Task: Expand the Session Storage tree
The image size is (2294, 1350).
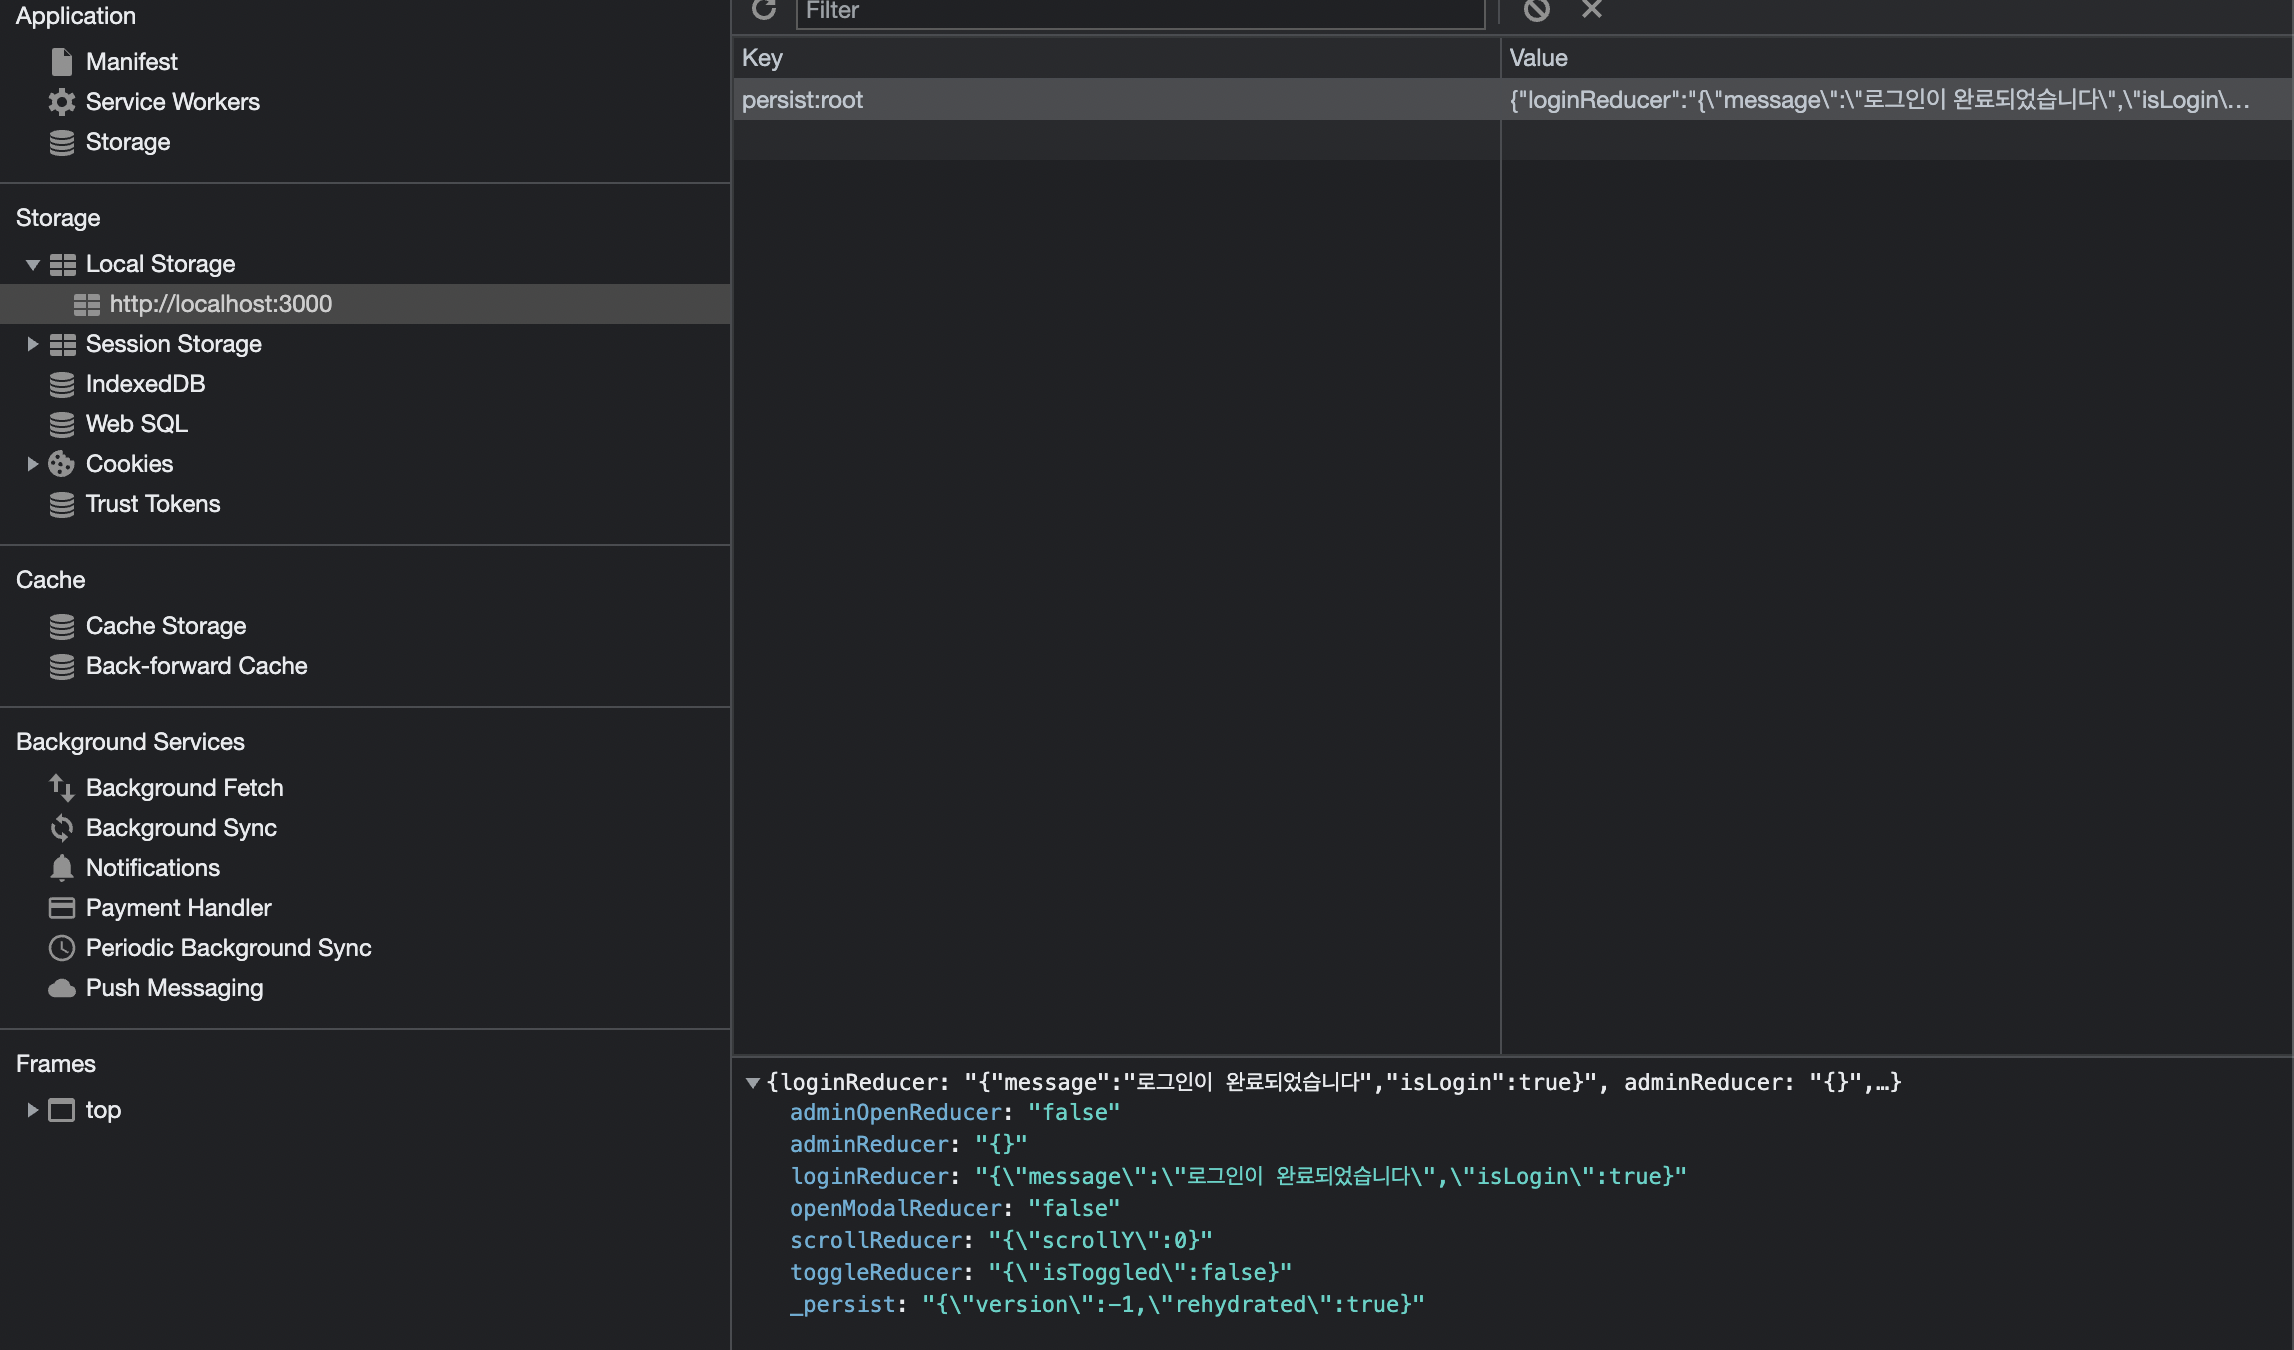Action: 32,344
